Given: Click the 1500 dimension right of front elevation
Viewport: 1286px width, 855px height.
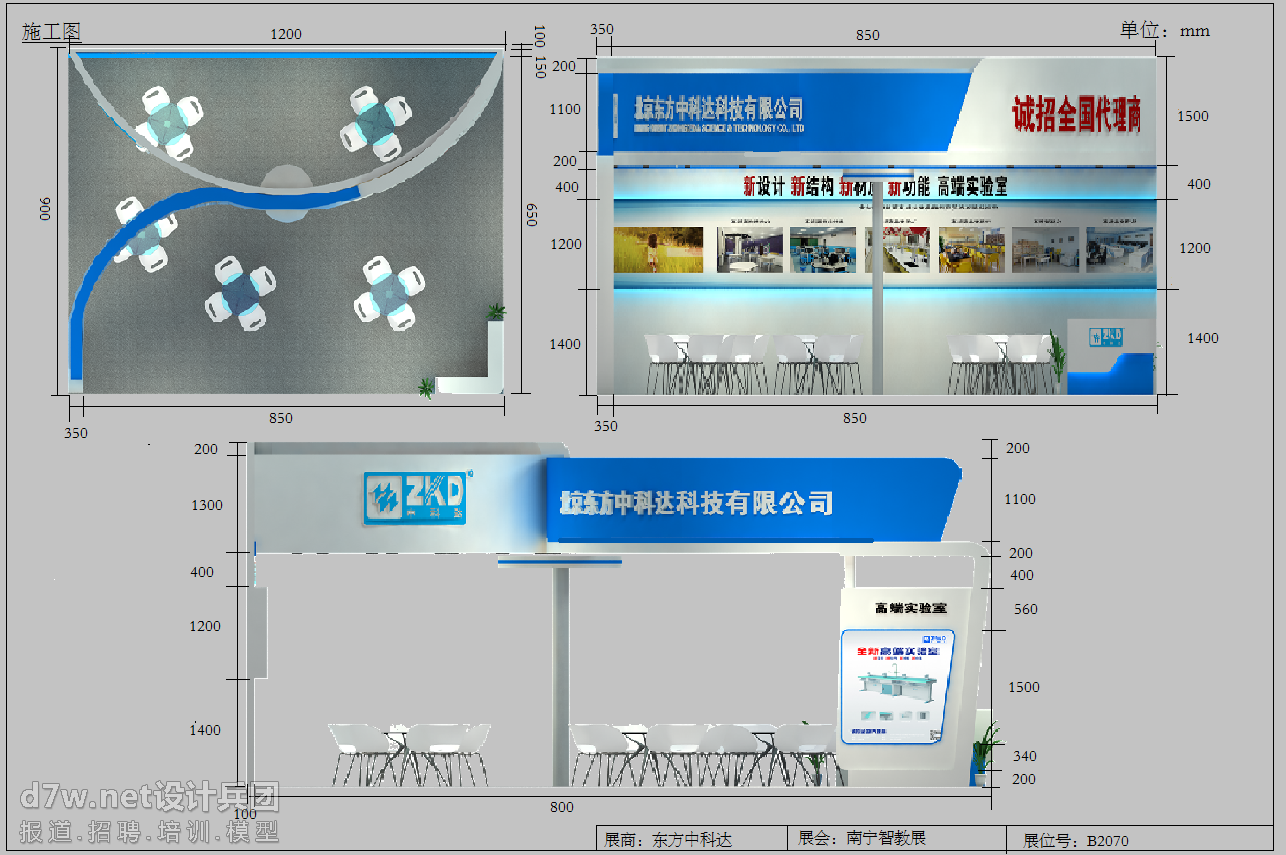Looking at the screenshot, I should (x=1192, y=116).
